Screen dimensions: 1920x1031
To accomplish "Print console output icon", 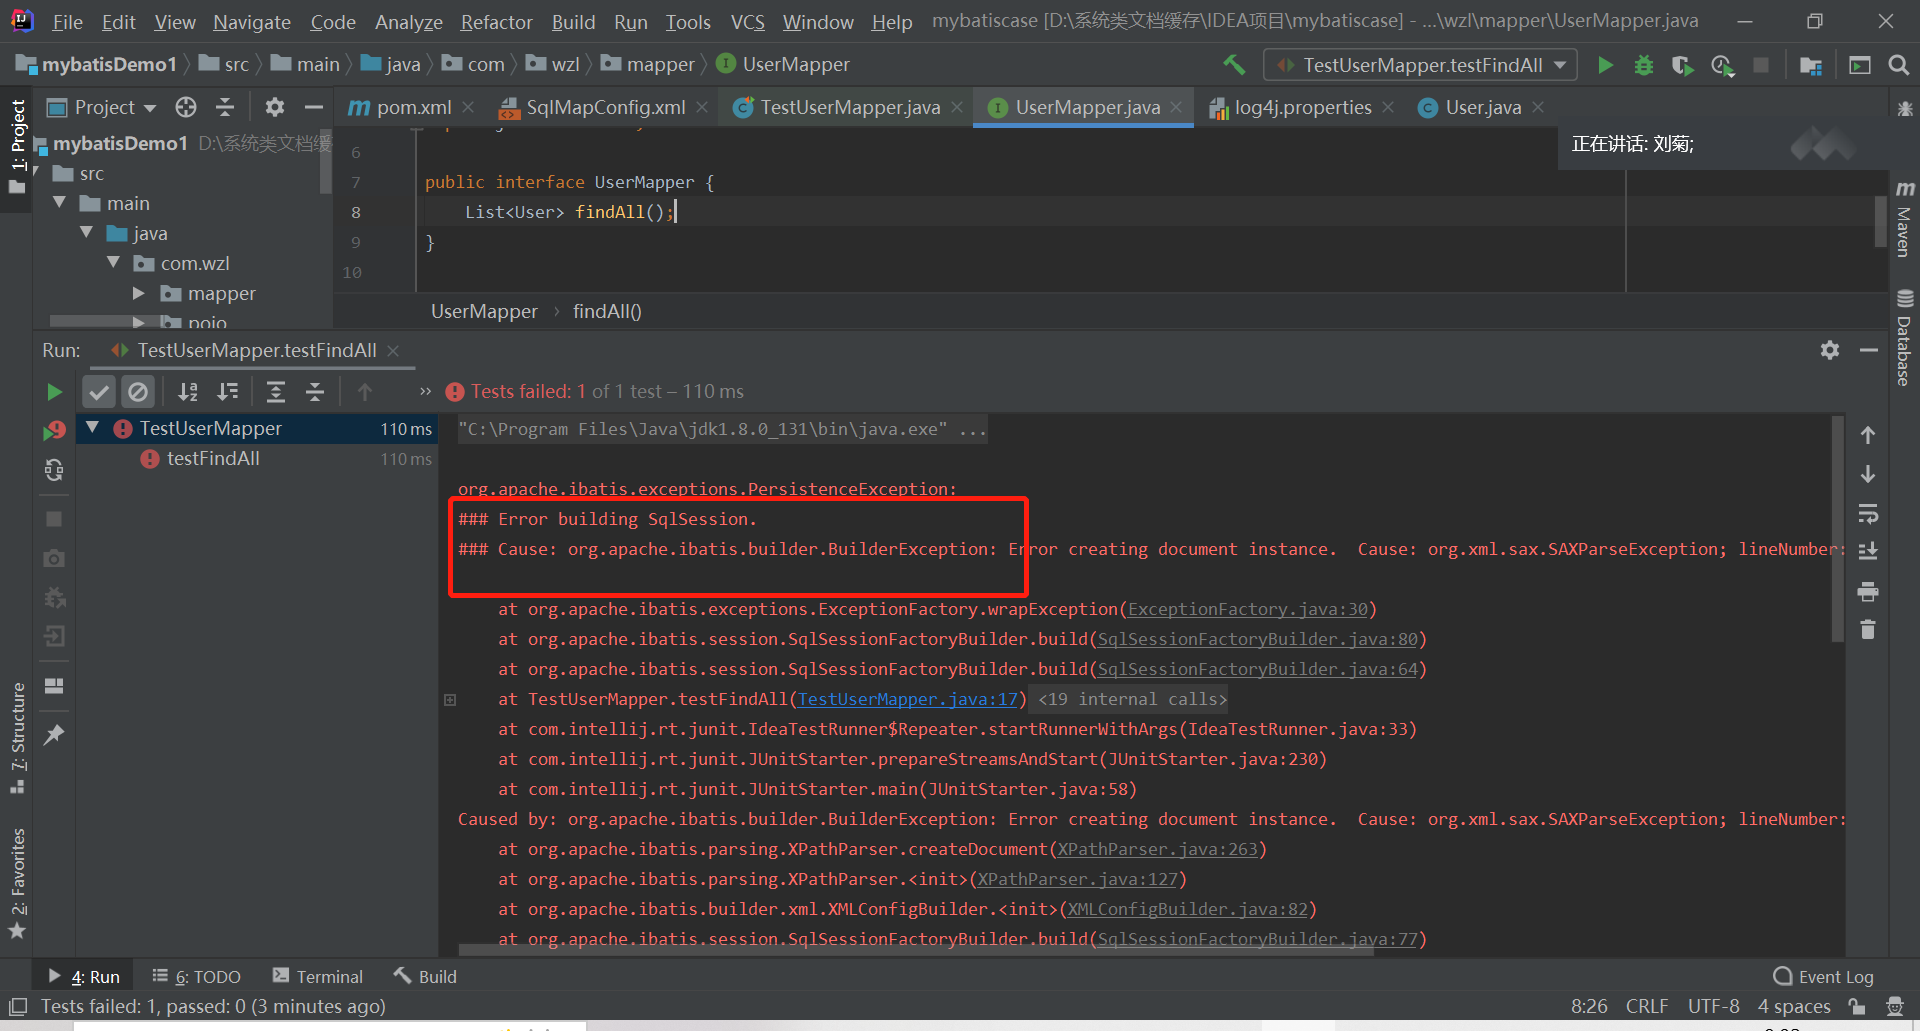I will tap(1868, 592).
